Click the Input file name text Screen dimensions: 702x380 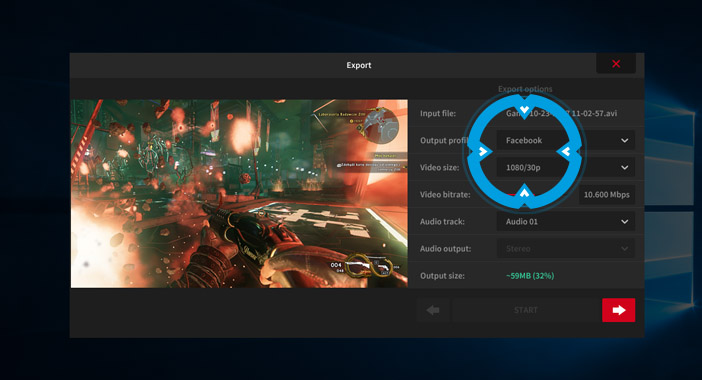click(x=561, y=113)
